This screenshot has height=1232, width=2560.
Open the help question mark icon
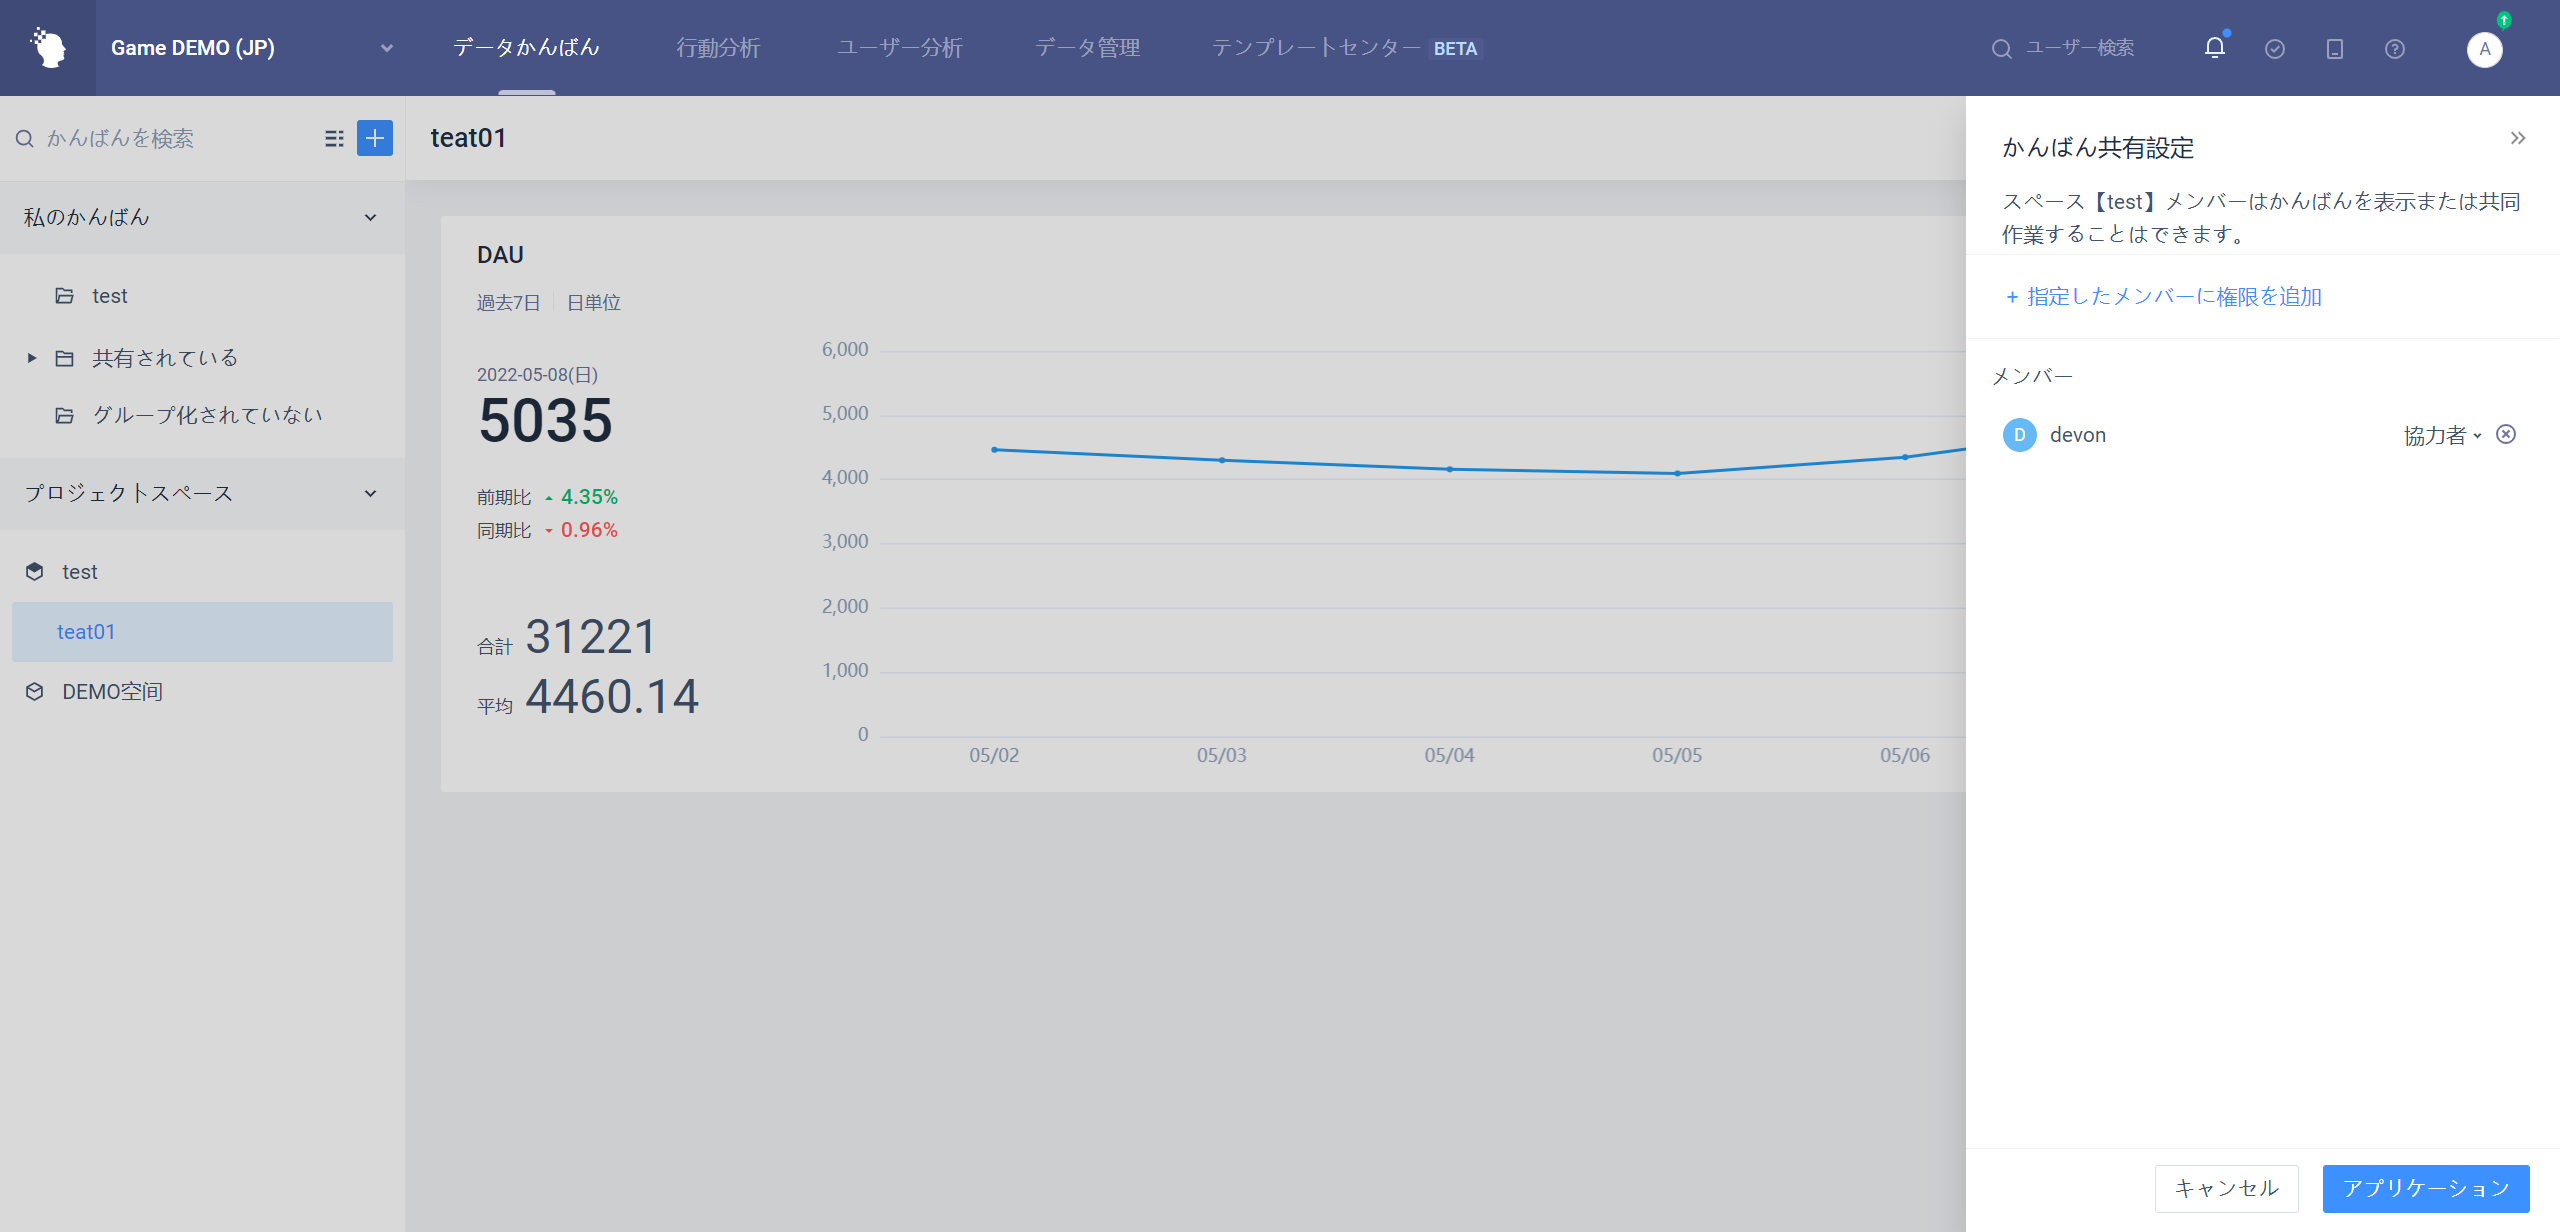pos(2395,49)
